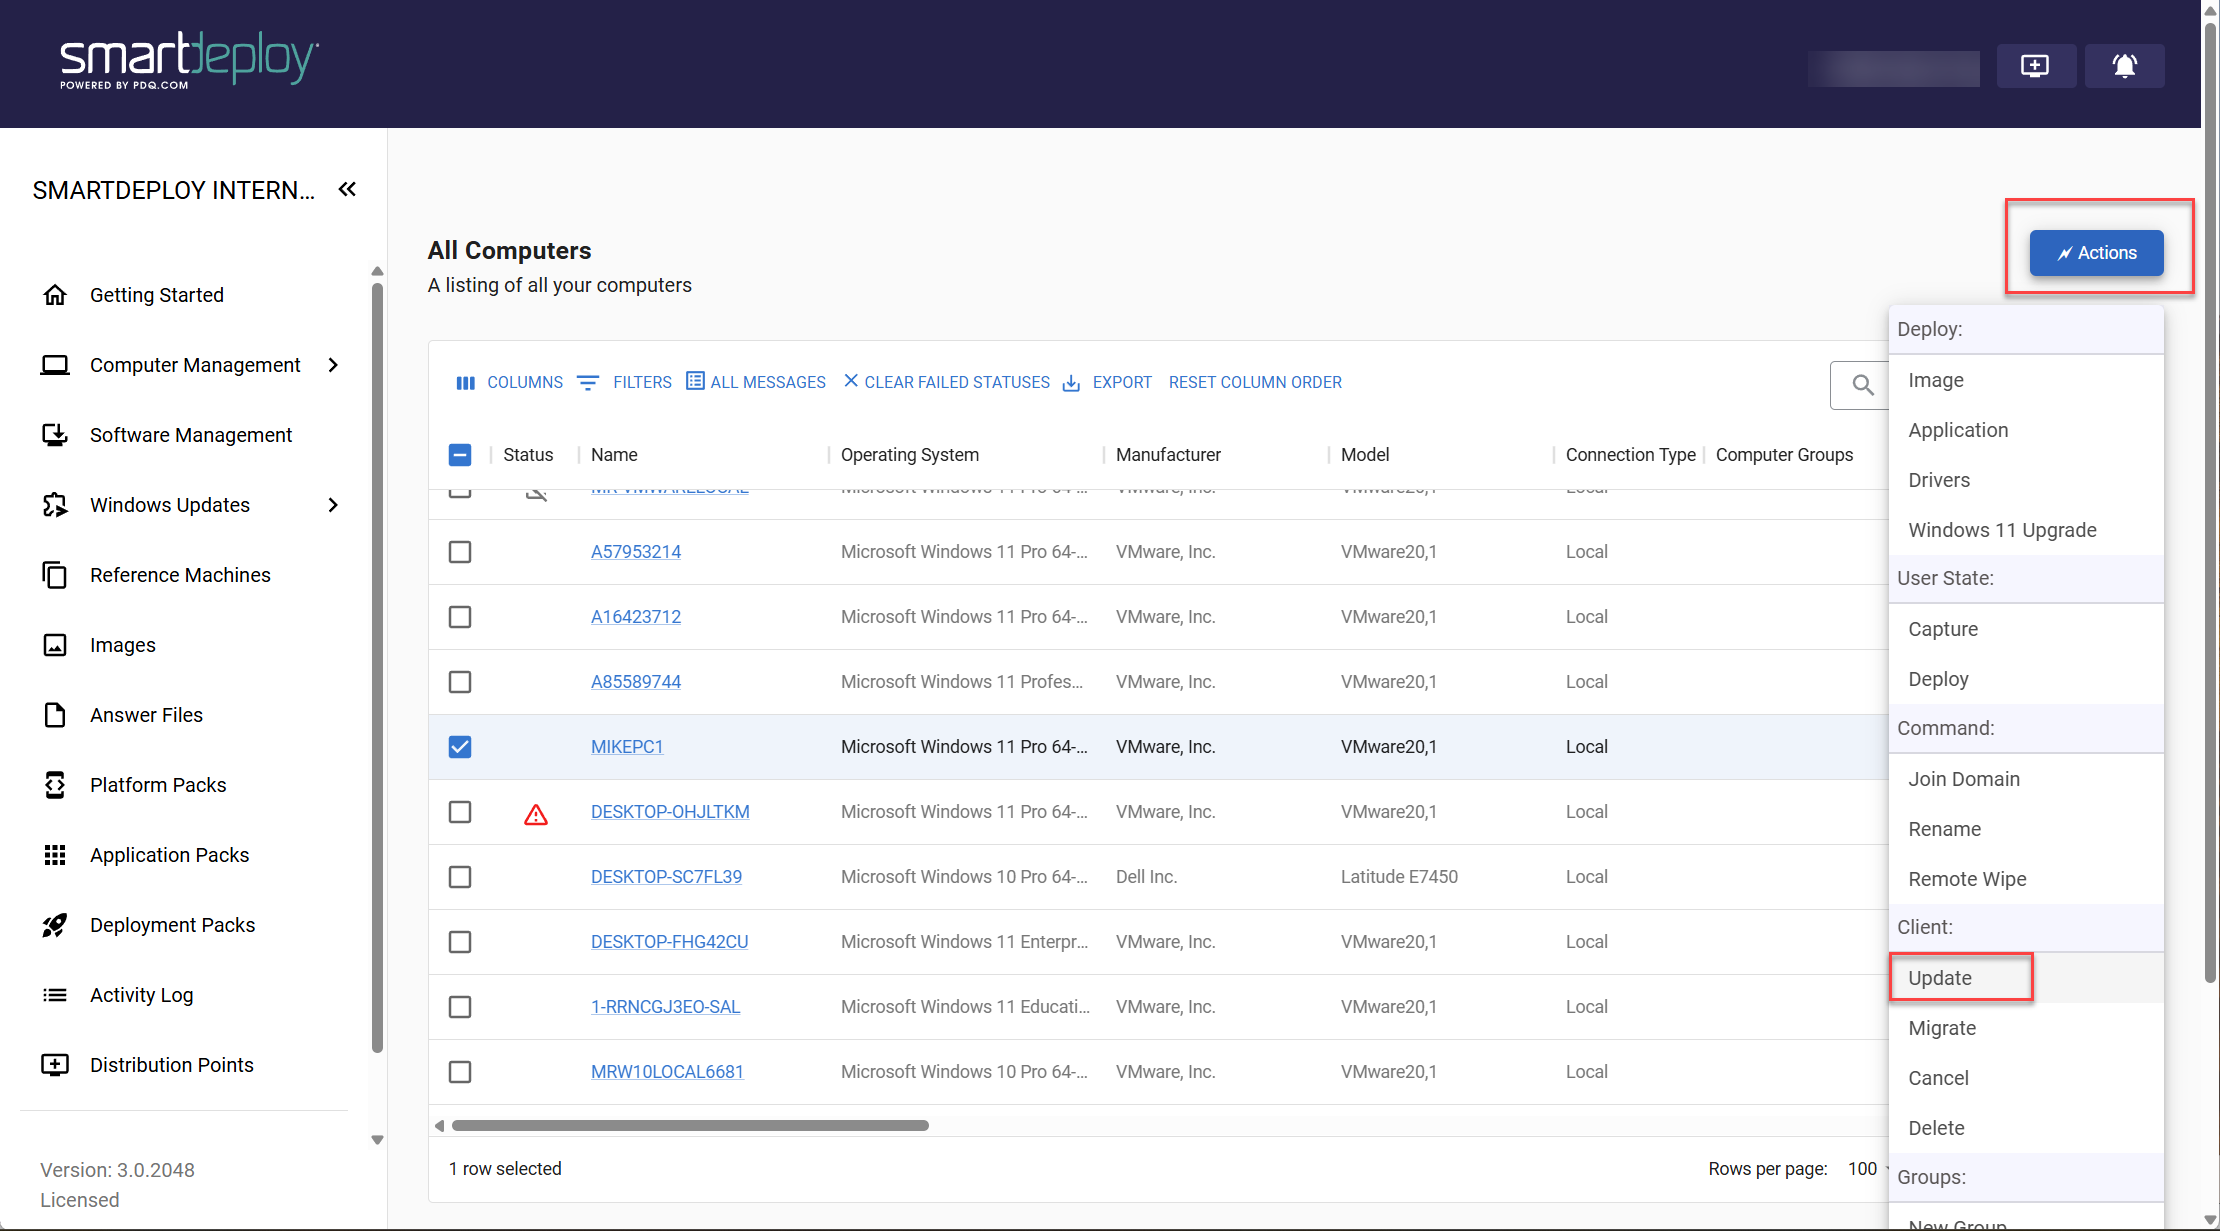Screen dimensions: 2220x1231
Task: Click the blue Actions button
Action: pos(2096,253)
